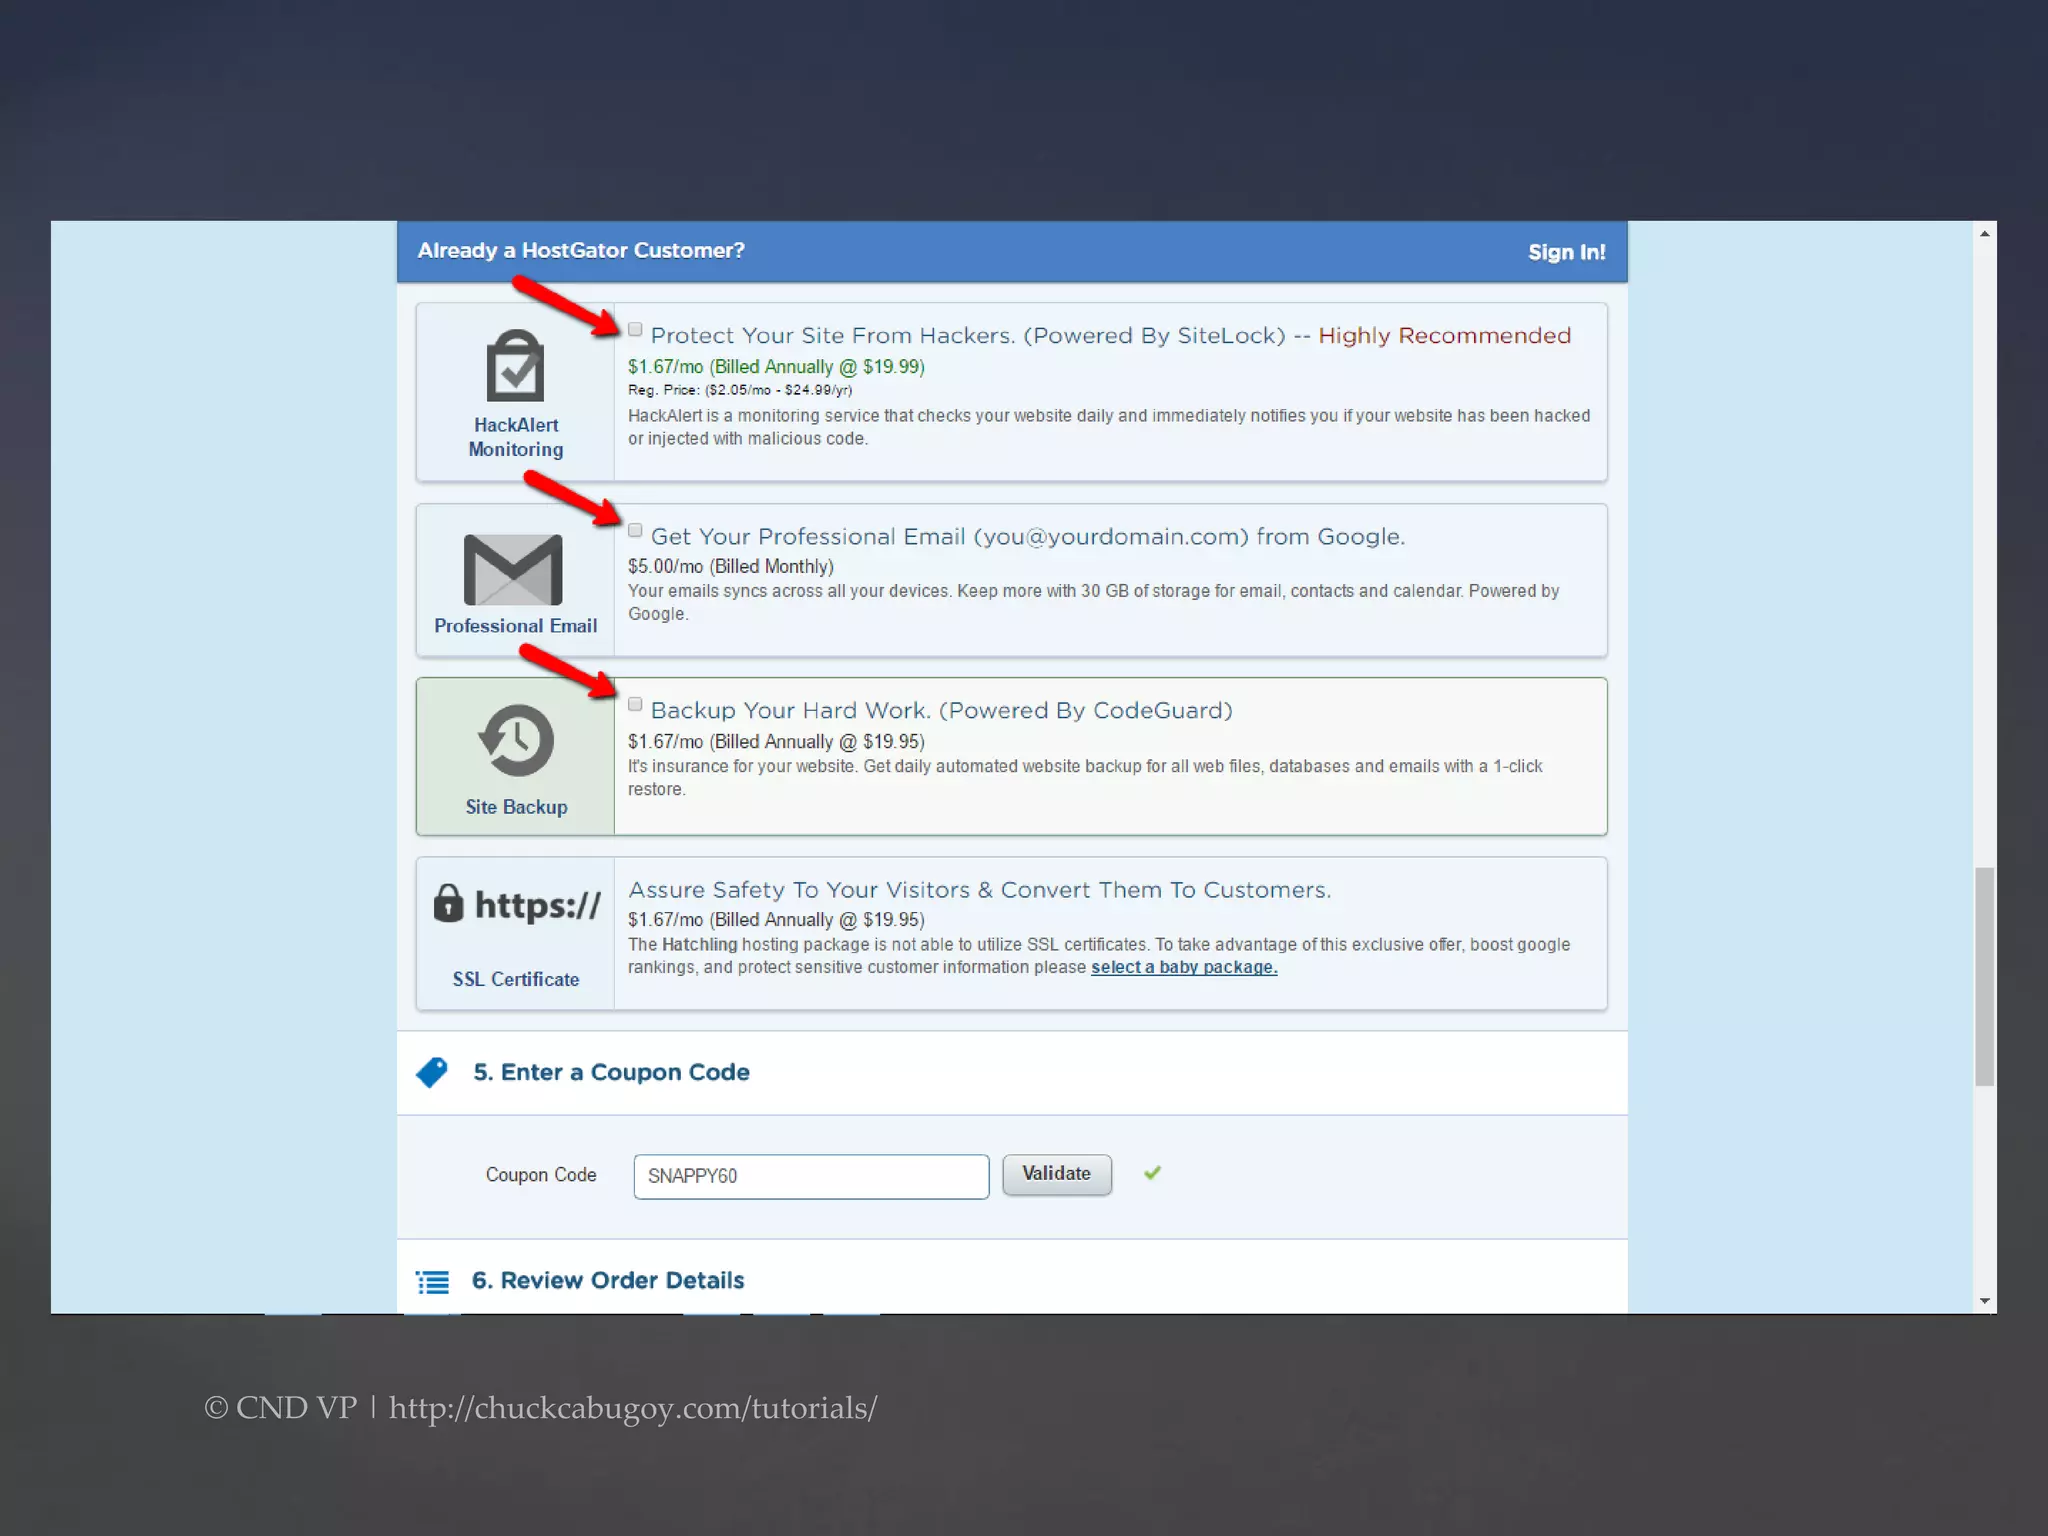The image size is (2048, 1536).
Task: Click the Review Order list icon
Action: (x=432, y=1282)
